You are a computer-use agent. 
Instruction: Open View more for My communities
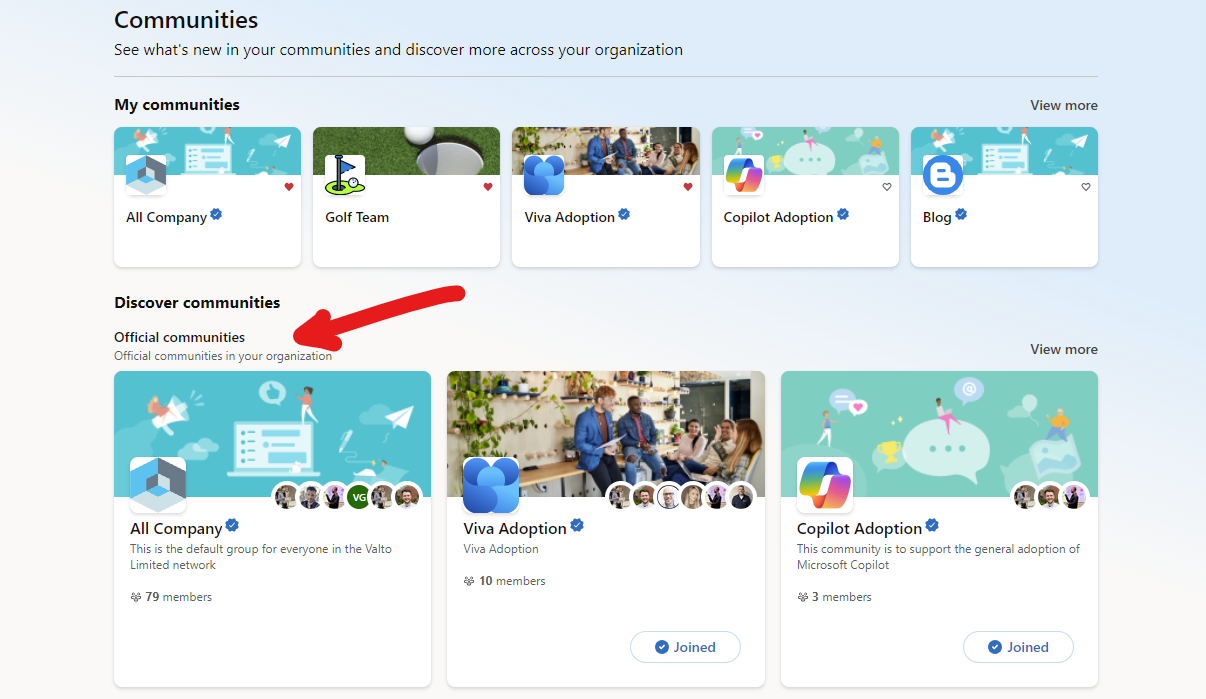(x=1064, y=105)
